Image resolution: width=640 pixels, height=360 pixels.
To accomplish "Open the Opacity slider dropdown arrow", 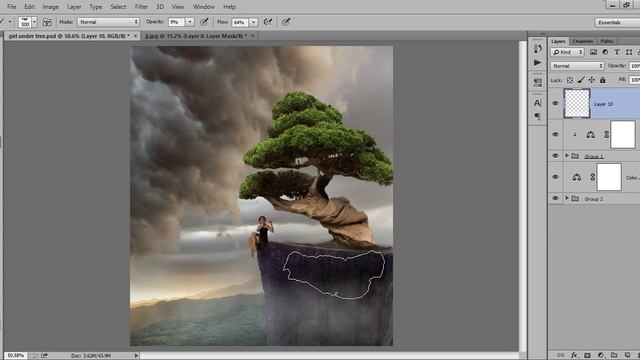I will pyautogui.click(x=190, y=22).
